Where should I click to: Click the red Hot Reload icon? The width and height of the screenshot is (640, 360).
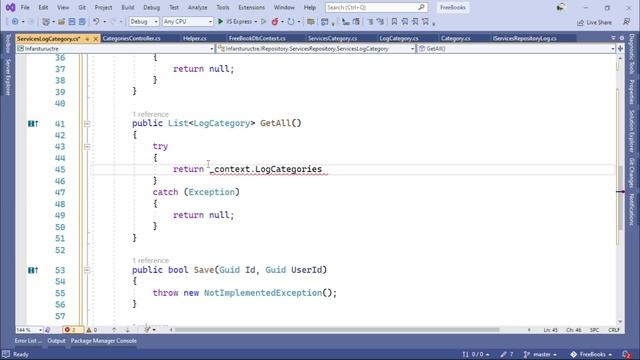(x=275, y=22)
